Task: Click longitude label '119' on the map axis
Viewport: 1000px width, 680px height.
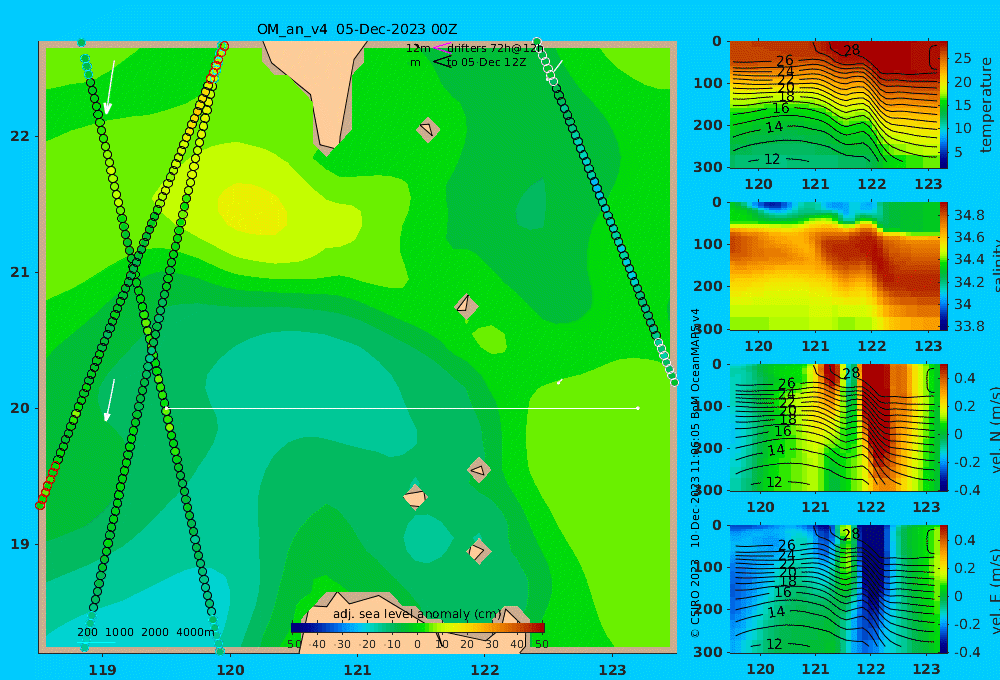Action: (102, 670)
